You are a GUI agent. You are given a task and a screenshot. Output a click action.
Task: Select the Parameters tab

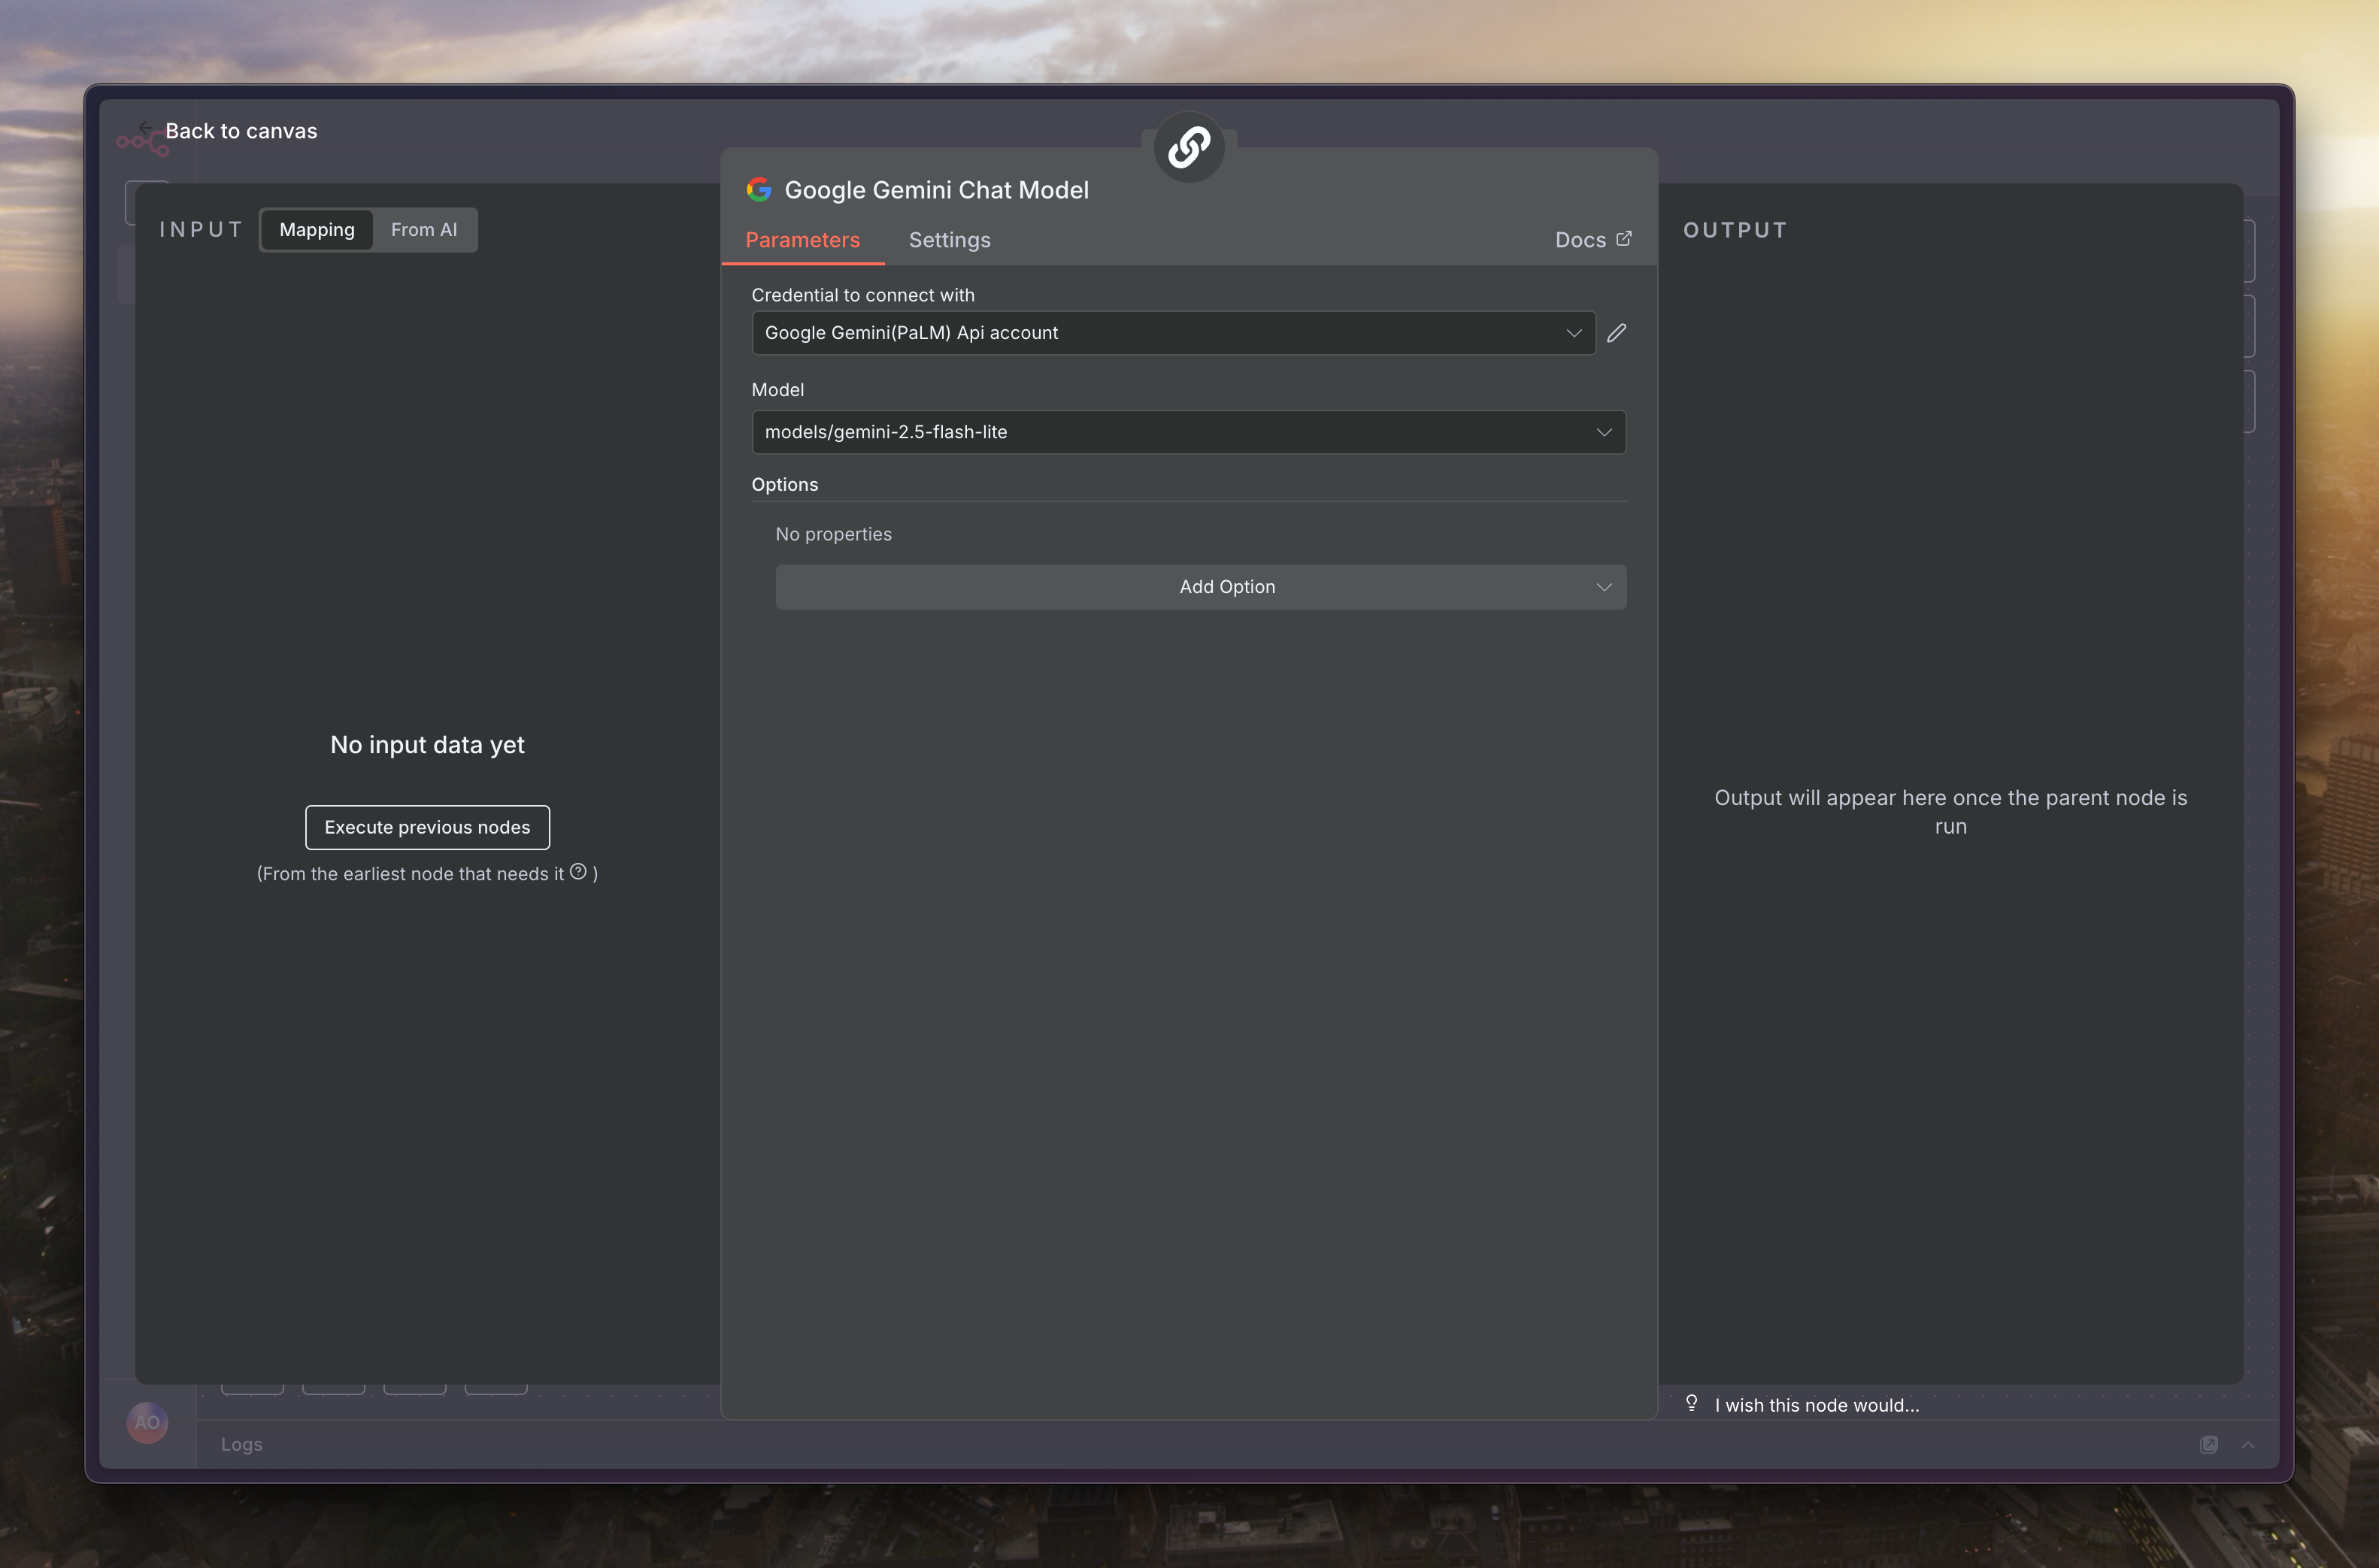802,240
